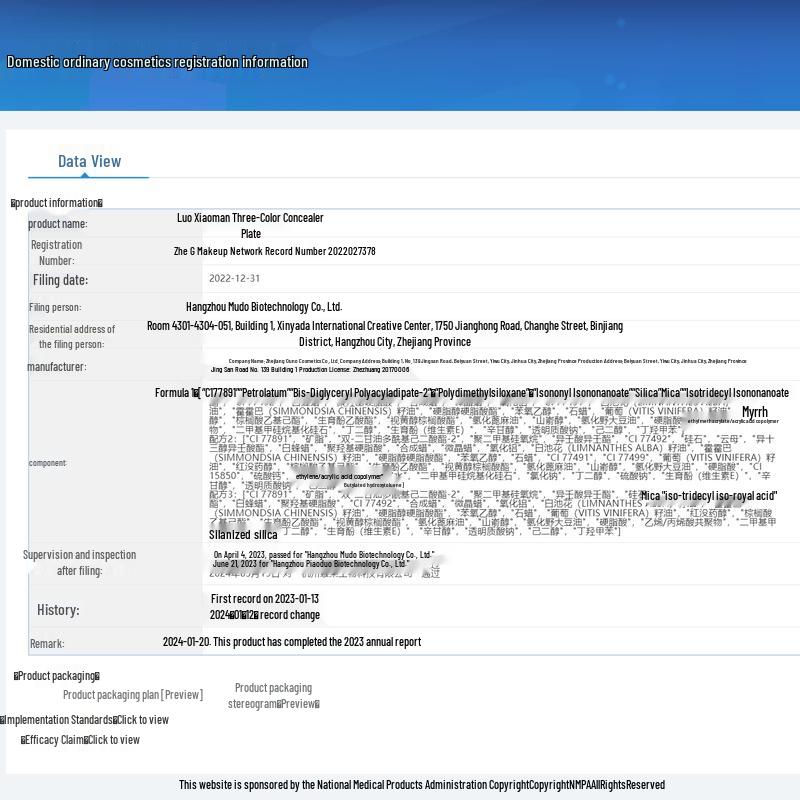Select 'First record on 2023-01-13' history entry
The height and width of the screenshot is (800, 800).
click(x=265, y=598)
